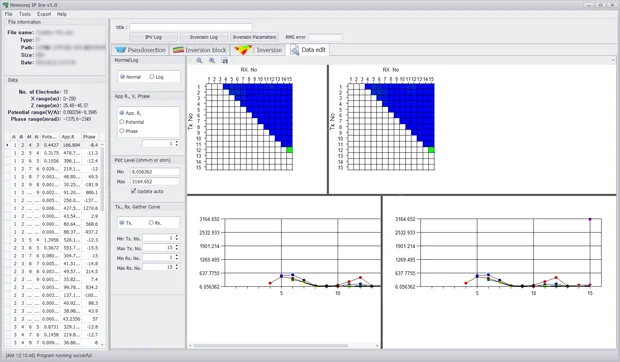The image size is (620, 362).
Task: Open the Inversion tab with colored icon
Action: pos(258,50)
